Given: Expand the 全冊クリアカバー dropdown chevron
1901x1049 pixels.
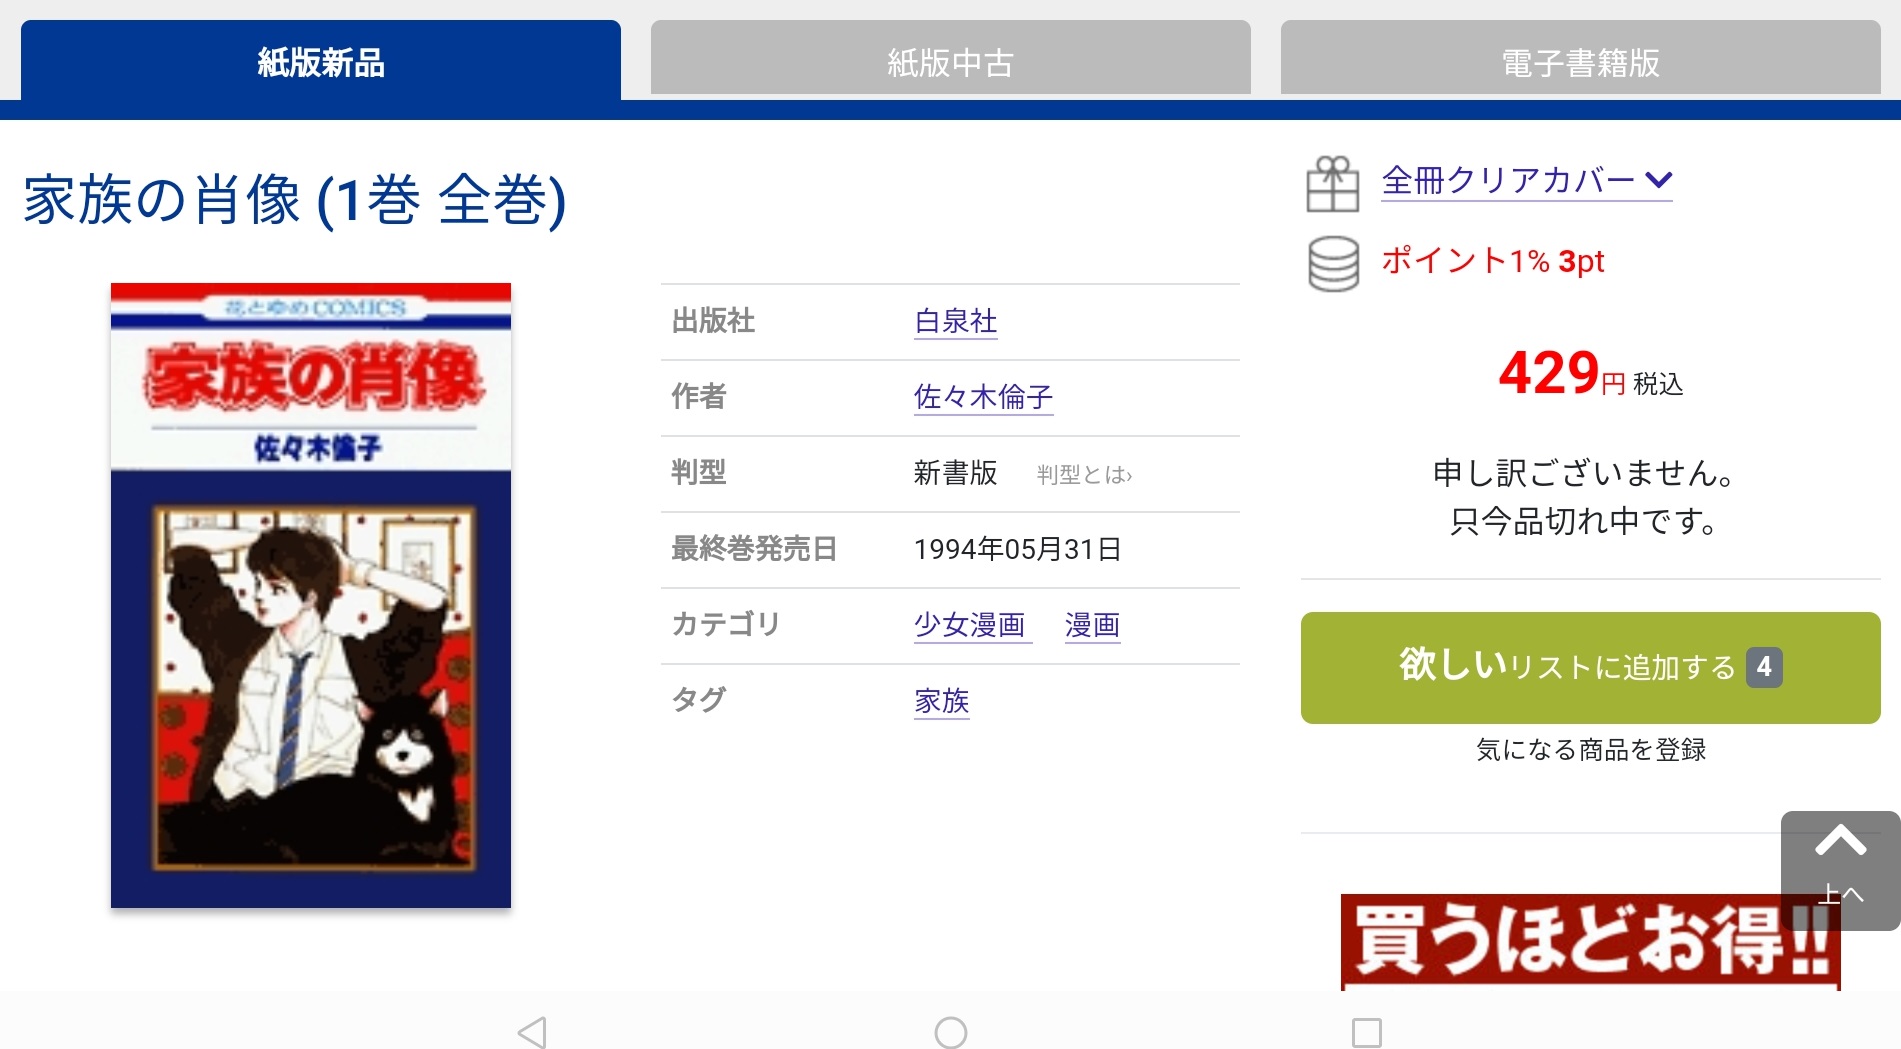Looking at the screenshot, I should coord(1659,180).
